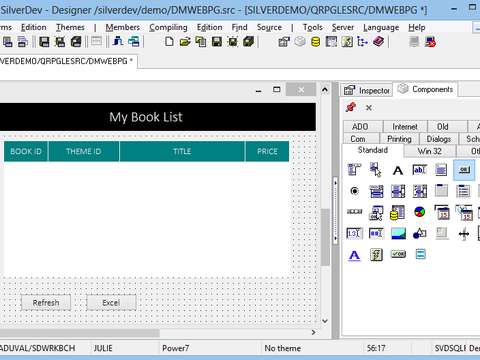Select the Image component (landscape picture)
The height and width of the screenshot is (360, 480).
(x=398, y=233)
